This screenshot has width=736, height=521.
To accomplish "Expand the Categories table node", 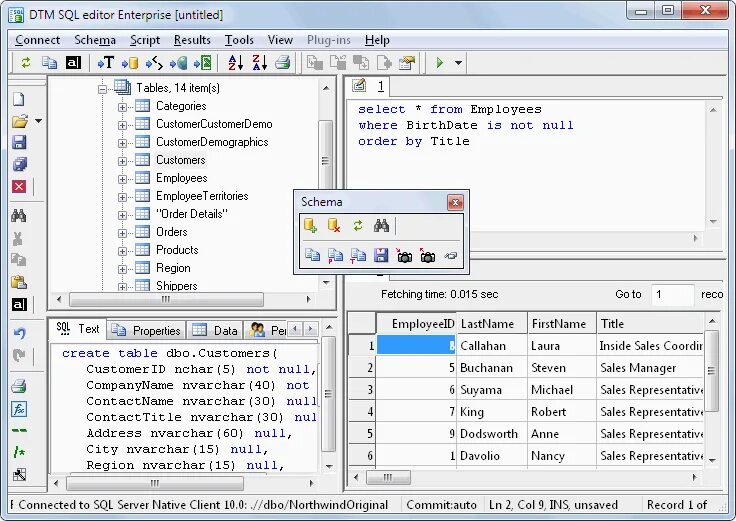I will pos(122,107).
